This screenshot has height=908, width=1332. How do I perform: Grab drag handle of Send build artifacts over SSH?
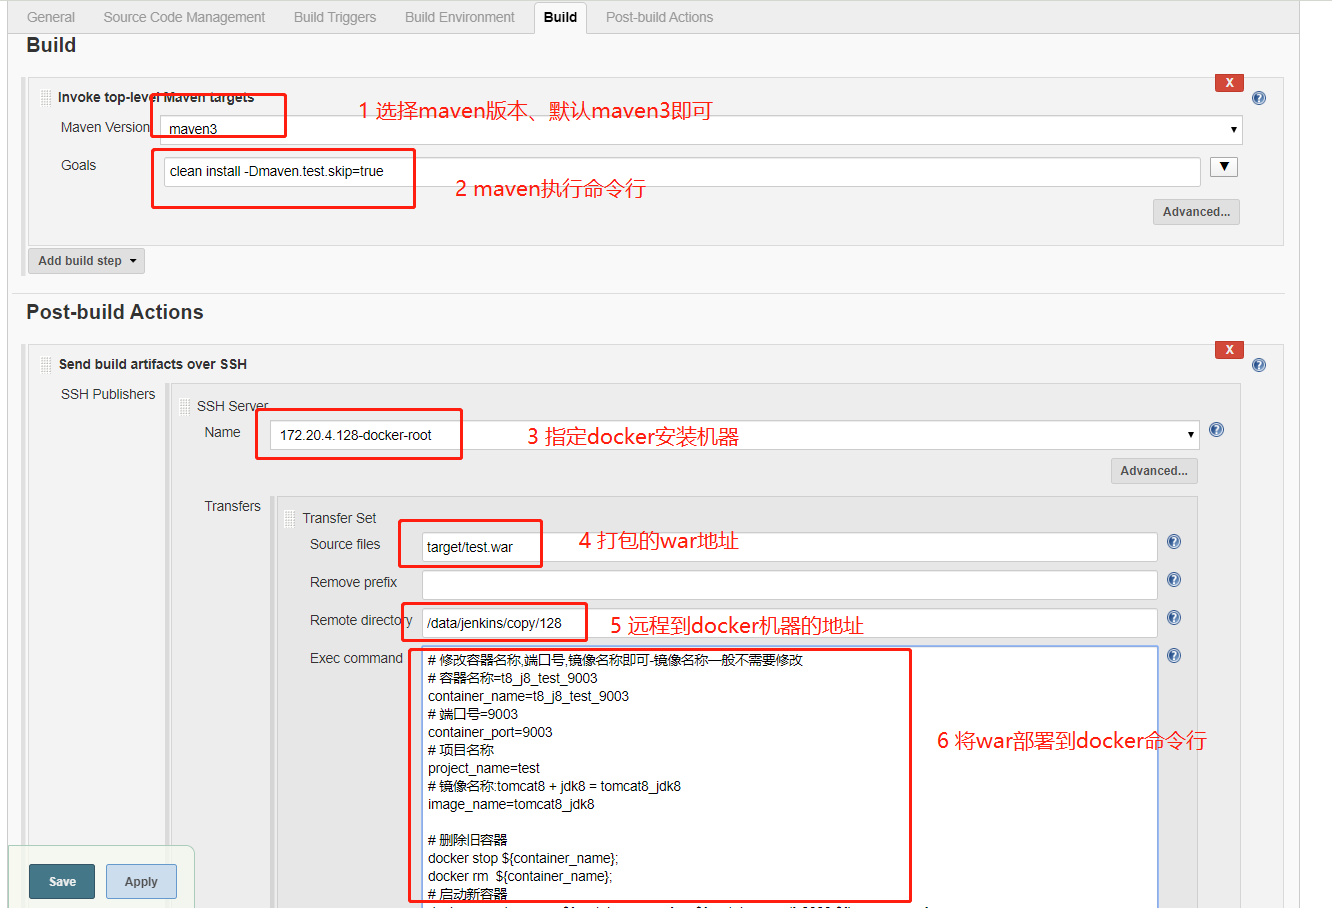(46, 365)
